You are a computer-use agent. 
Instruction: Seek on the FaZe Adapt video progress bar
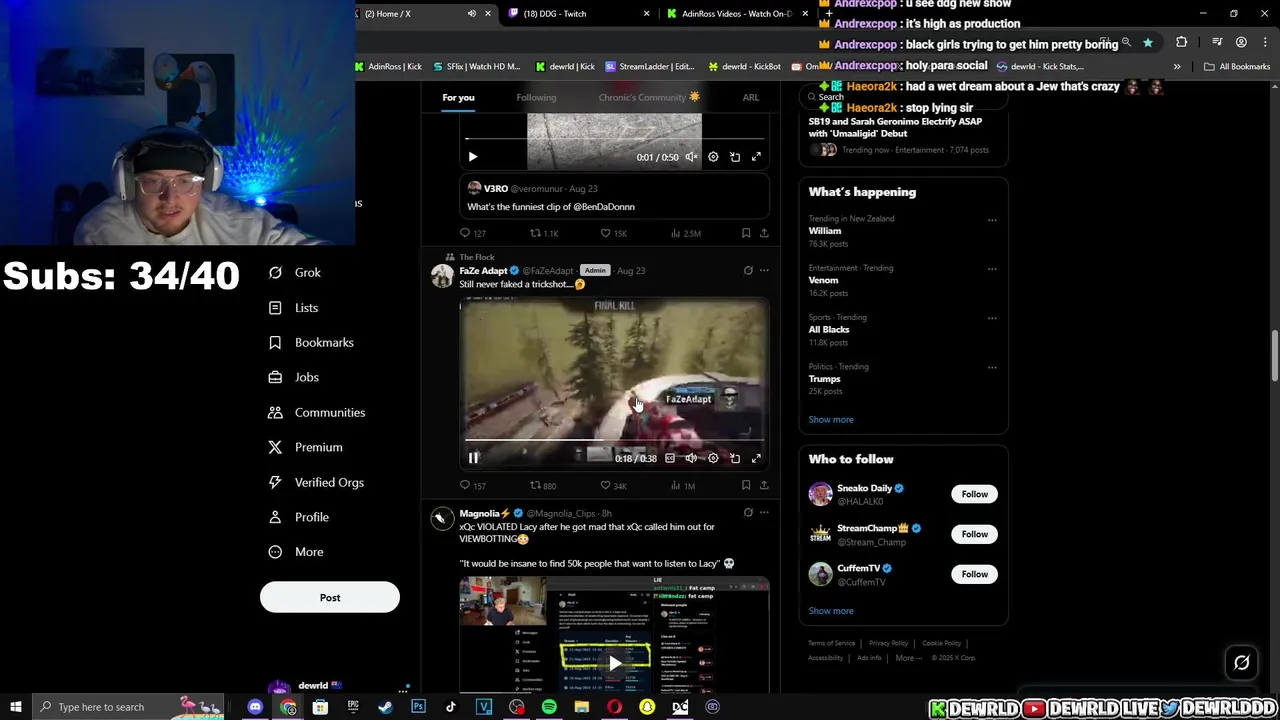pos(614,439)
